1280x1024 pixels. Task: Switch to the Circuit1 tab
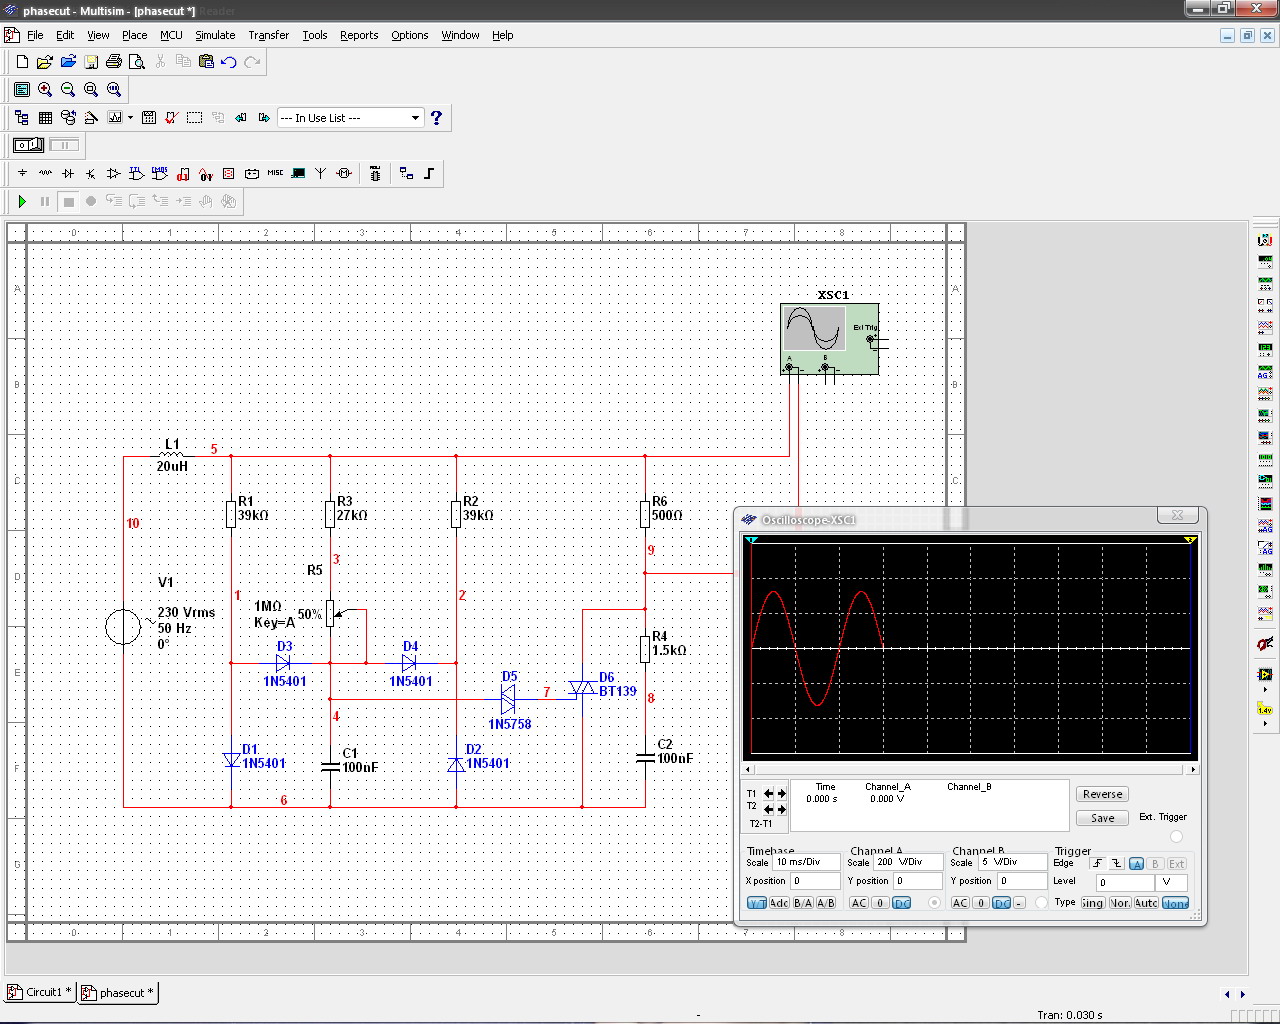point(41,993)
